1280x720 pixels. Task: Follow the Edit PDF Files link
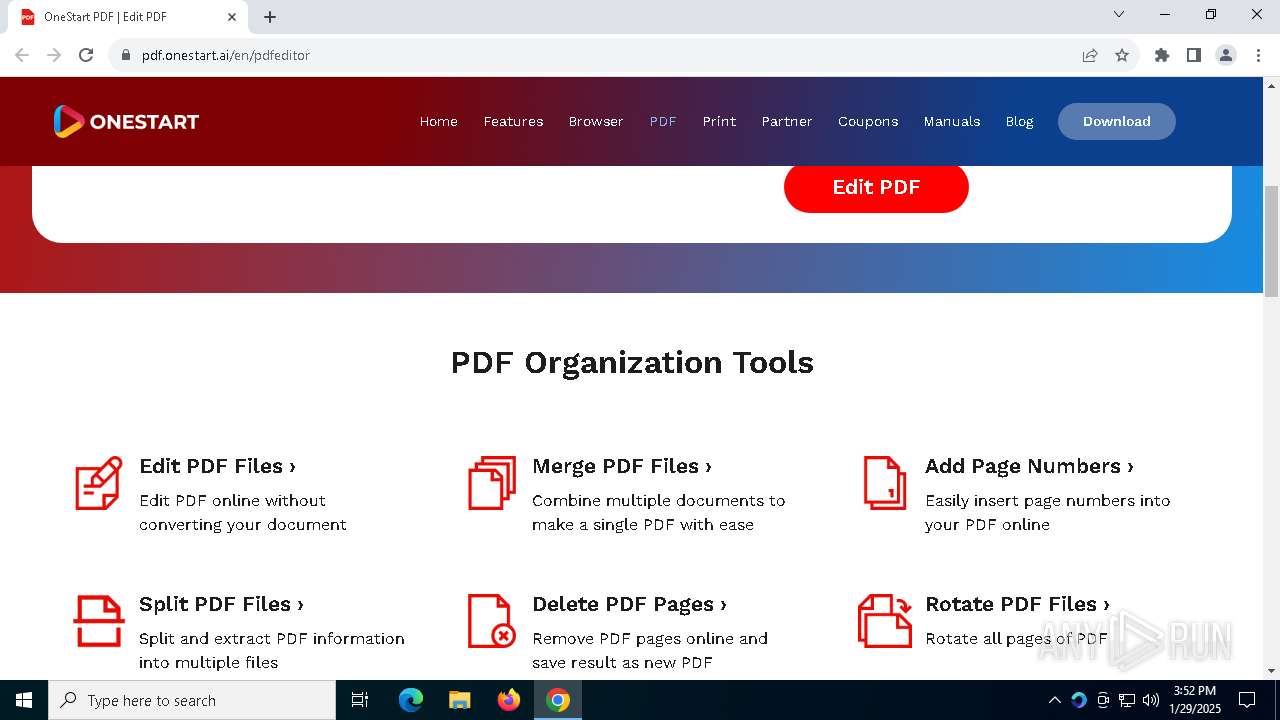tap(218, 466)
